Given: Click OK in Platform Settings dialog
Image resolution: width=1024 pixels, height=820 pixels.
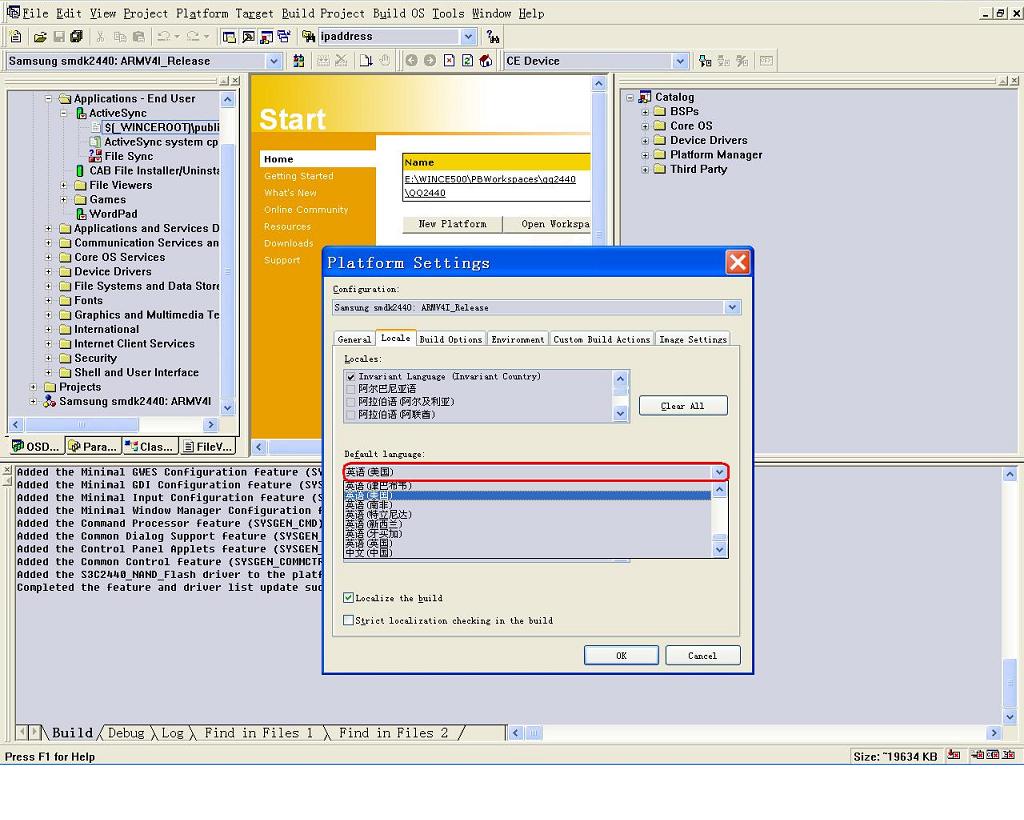Looking at the screenshot, I should click(x=621, y=656).
